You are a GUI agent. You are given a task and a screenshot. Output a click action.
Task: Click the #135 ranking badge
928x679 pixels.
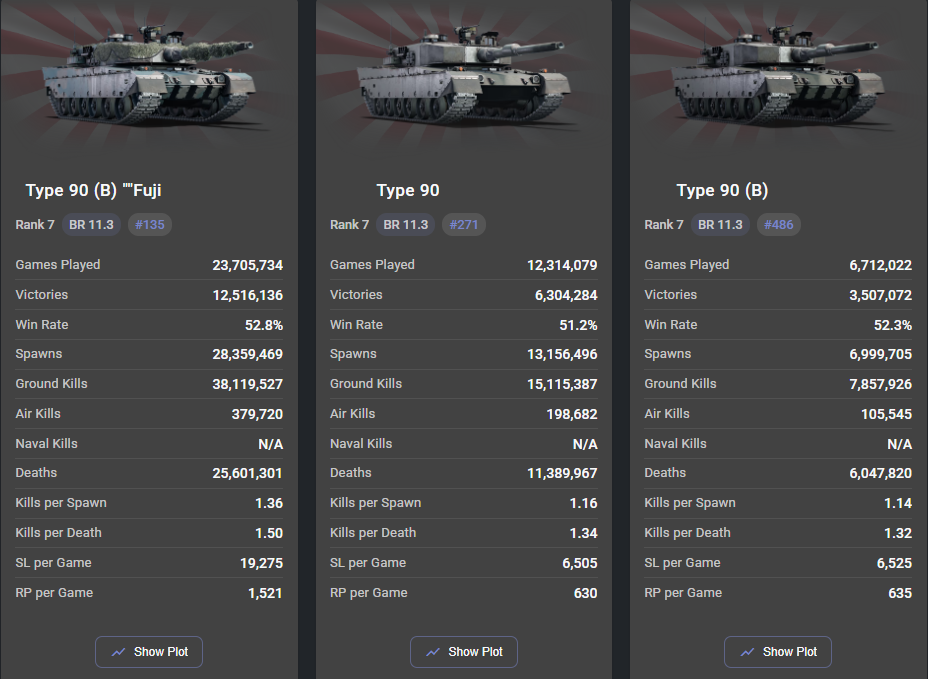point(150,225)
